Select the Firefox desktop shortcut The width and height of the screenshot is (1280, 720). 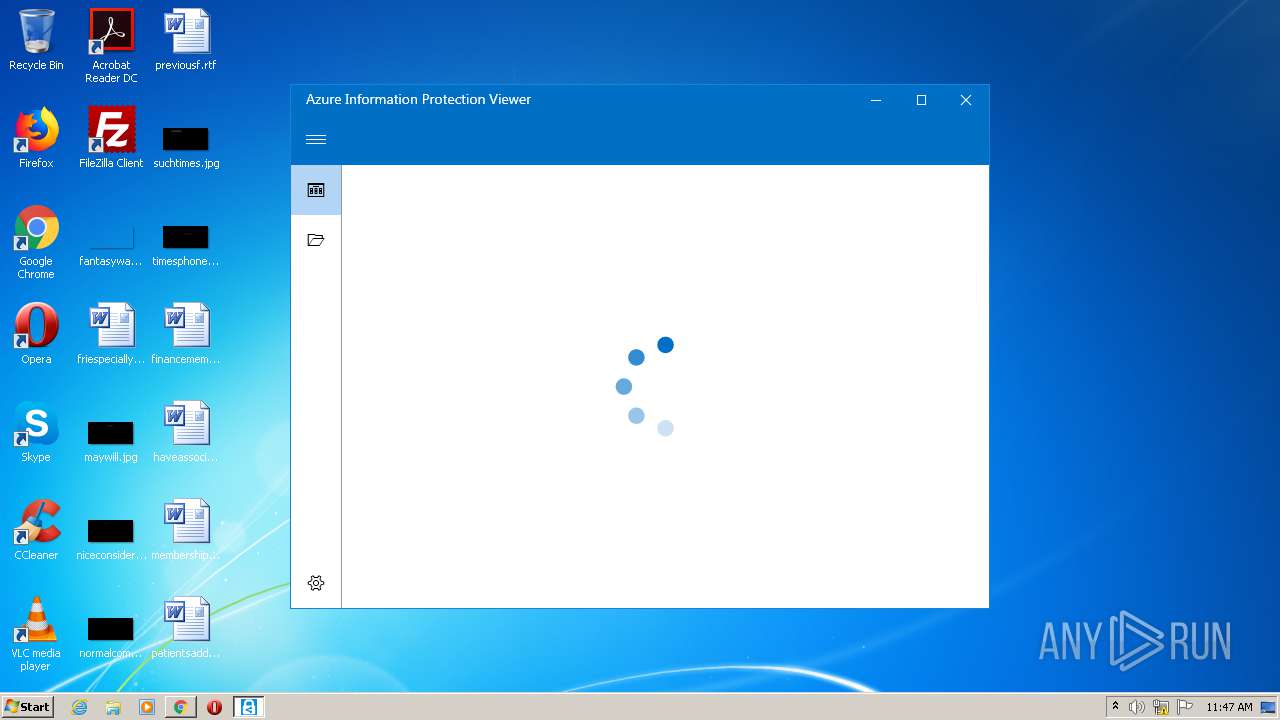pos(36,138)
